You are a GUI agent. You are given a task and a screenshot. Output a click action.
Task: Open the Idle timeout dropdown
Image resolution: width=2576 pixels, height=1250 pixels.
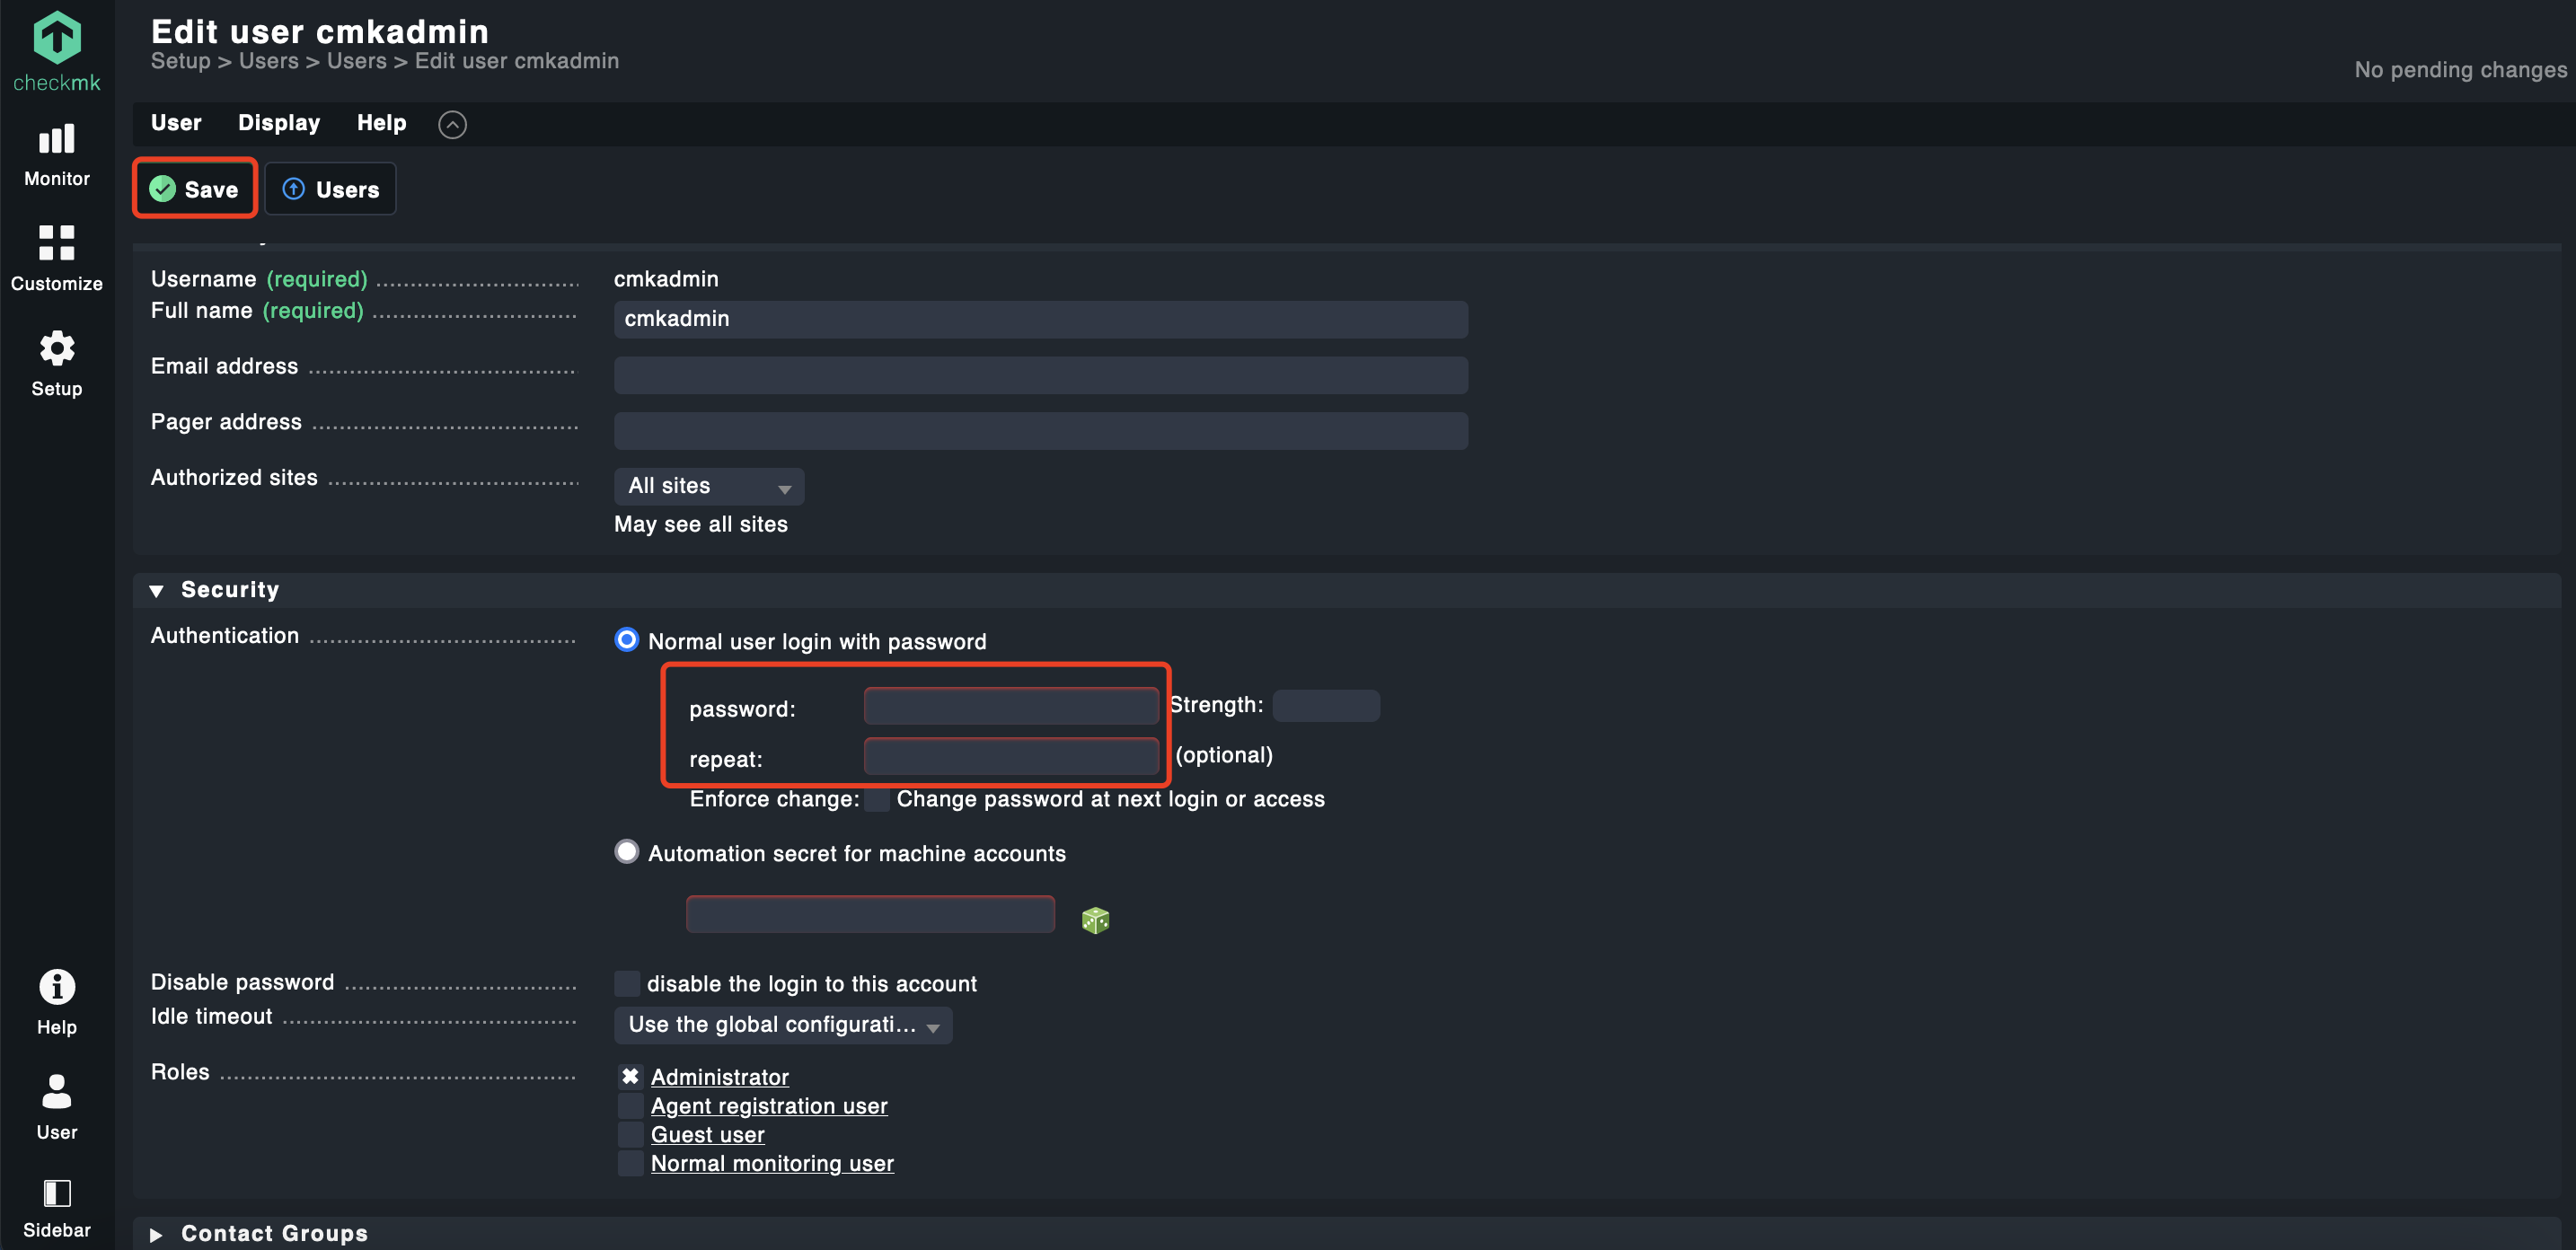[782, 1025]
